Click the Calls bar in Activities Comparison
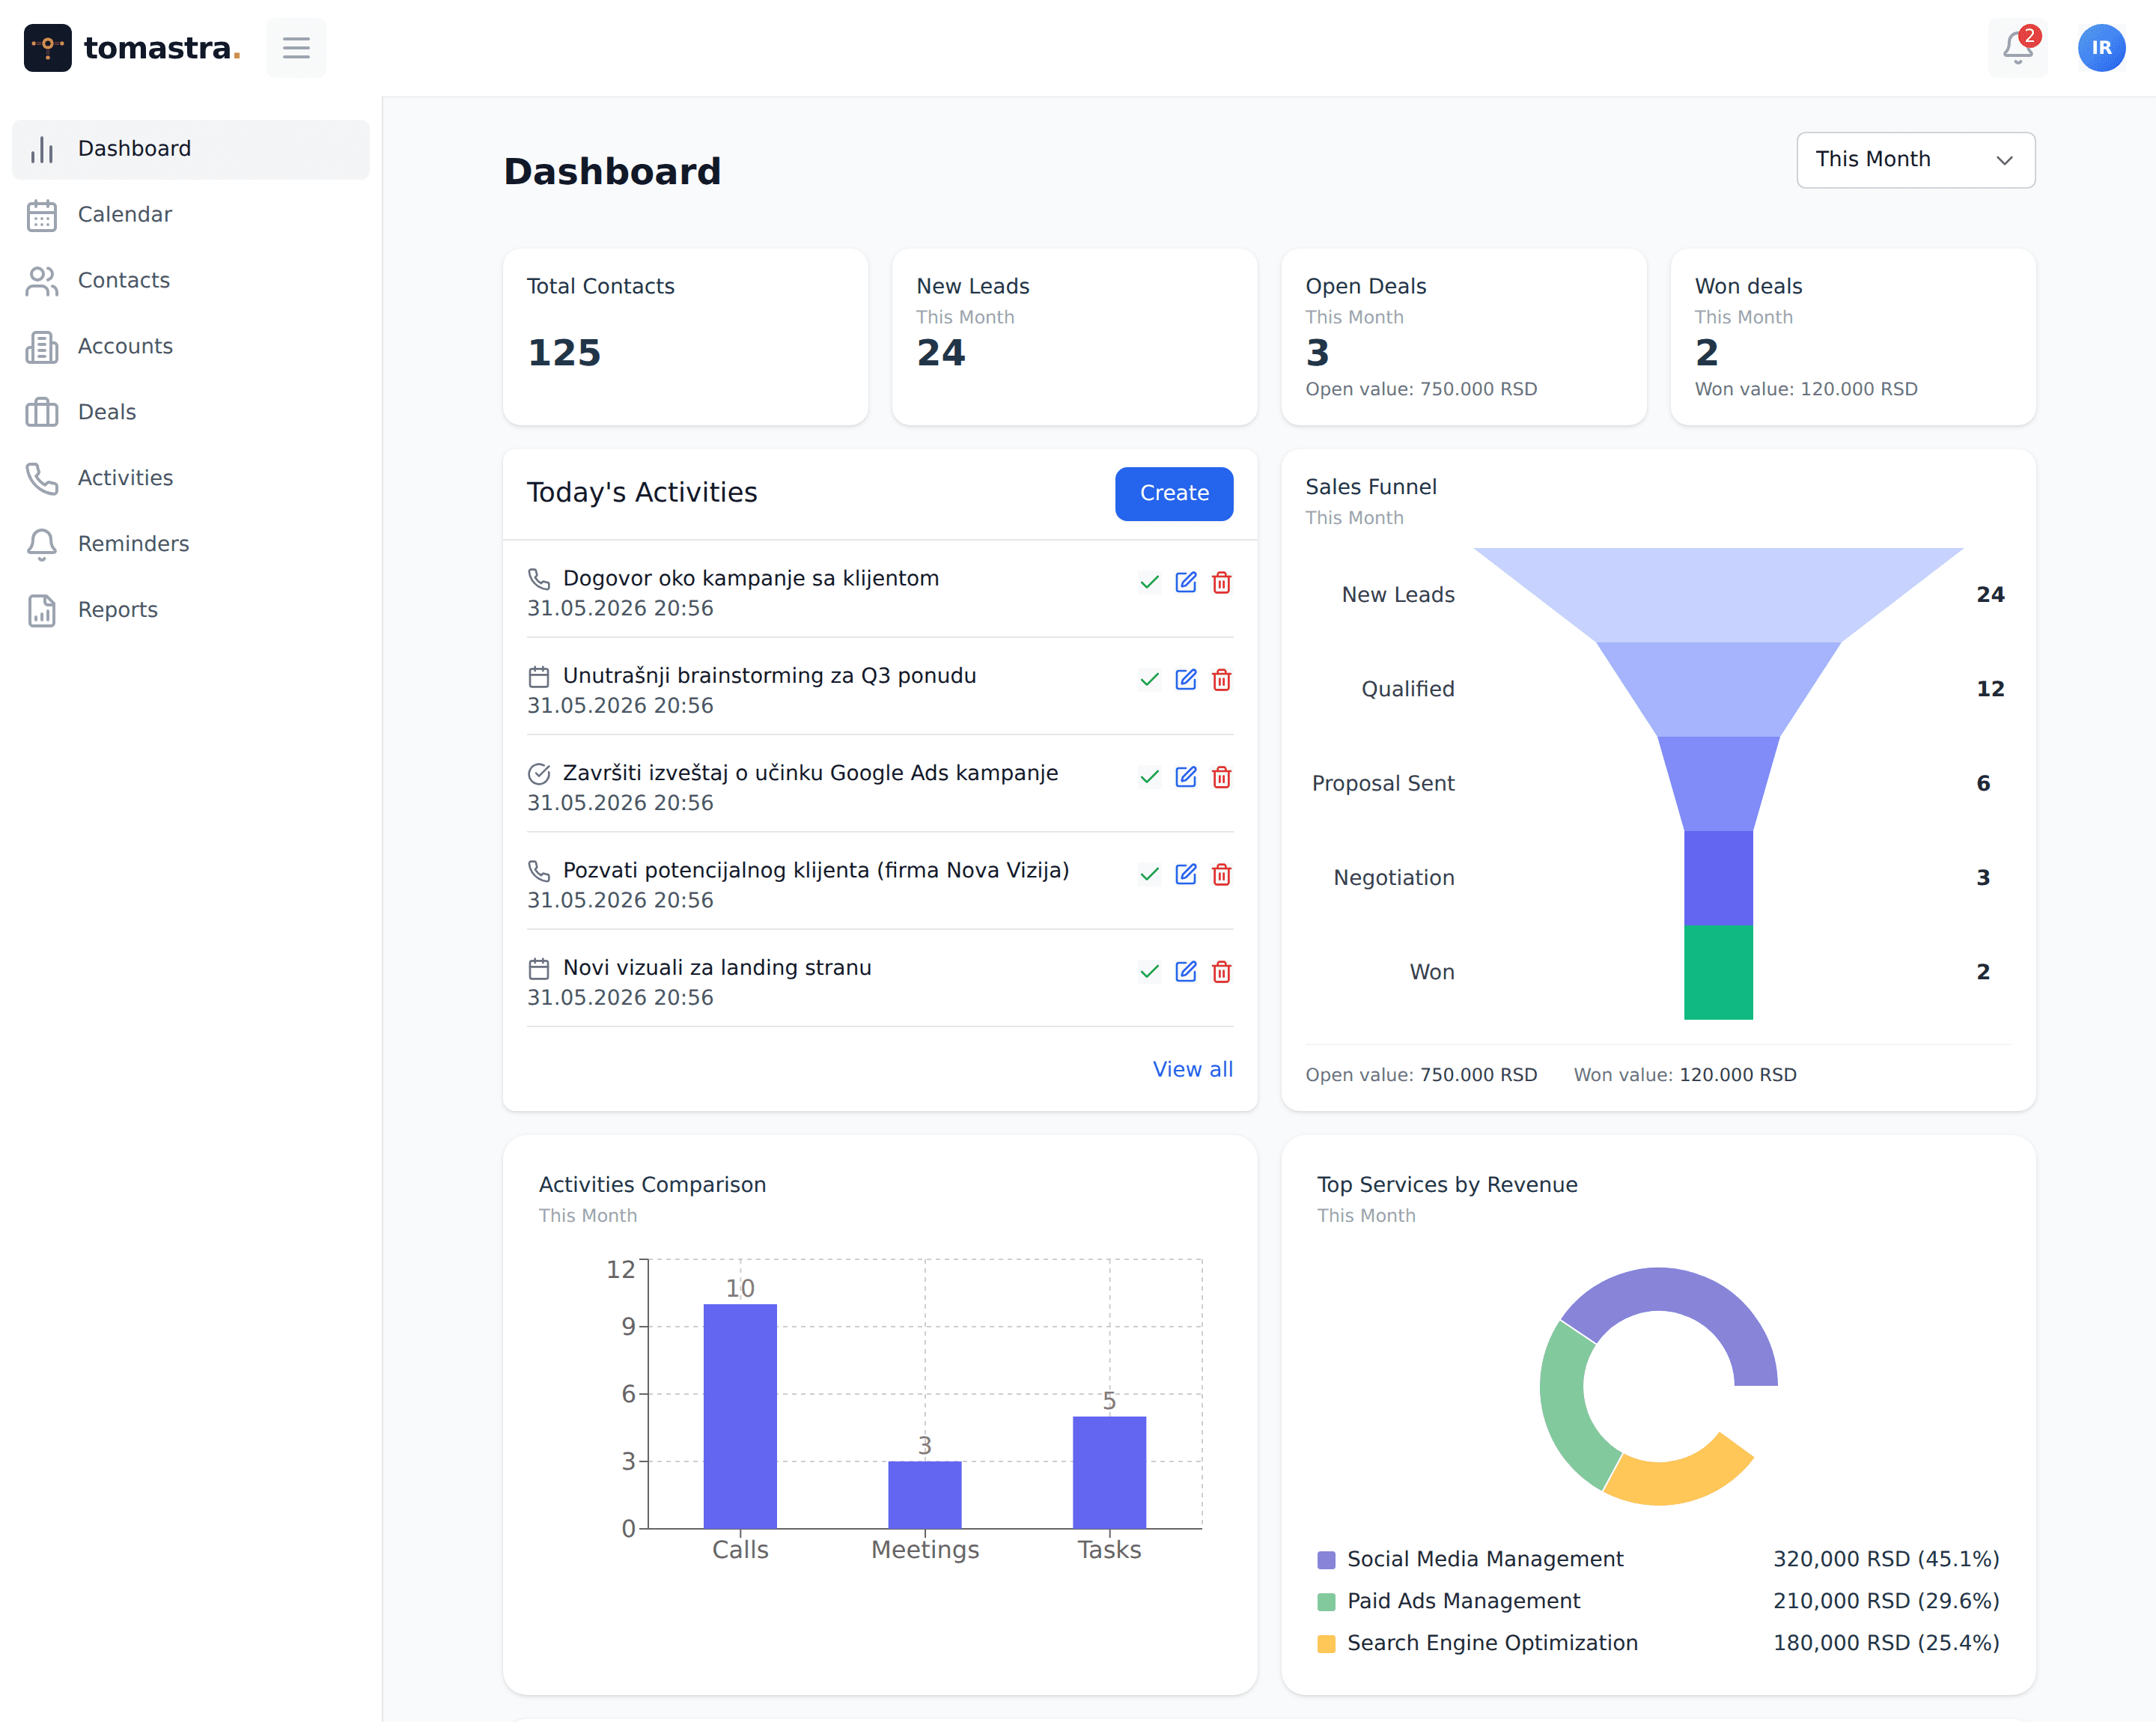 [x=739, y=1416]
